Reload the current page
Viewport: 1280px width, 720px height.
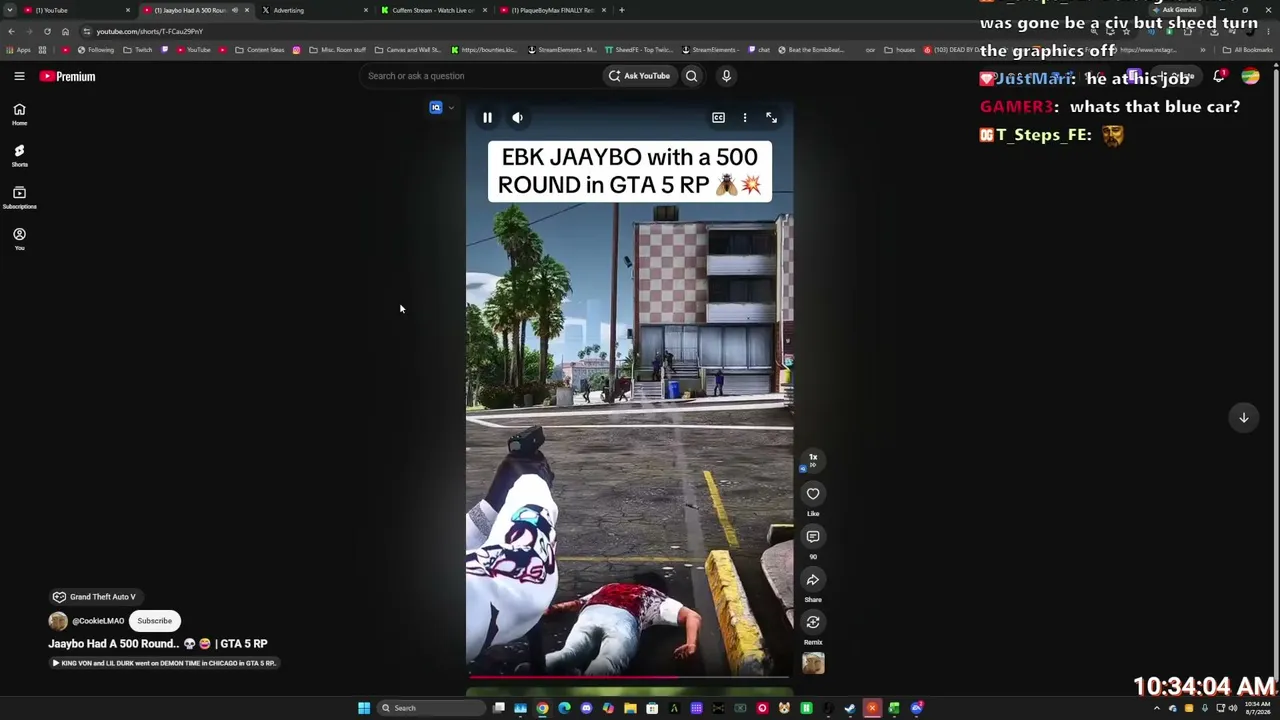(47, 31)
